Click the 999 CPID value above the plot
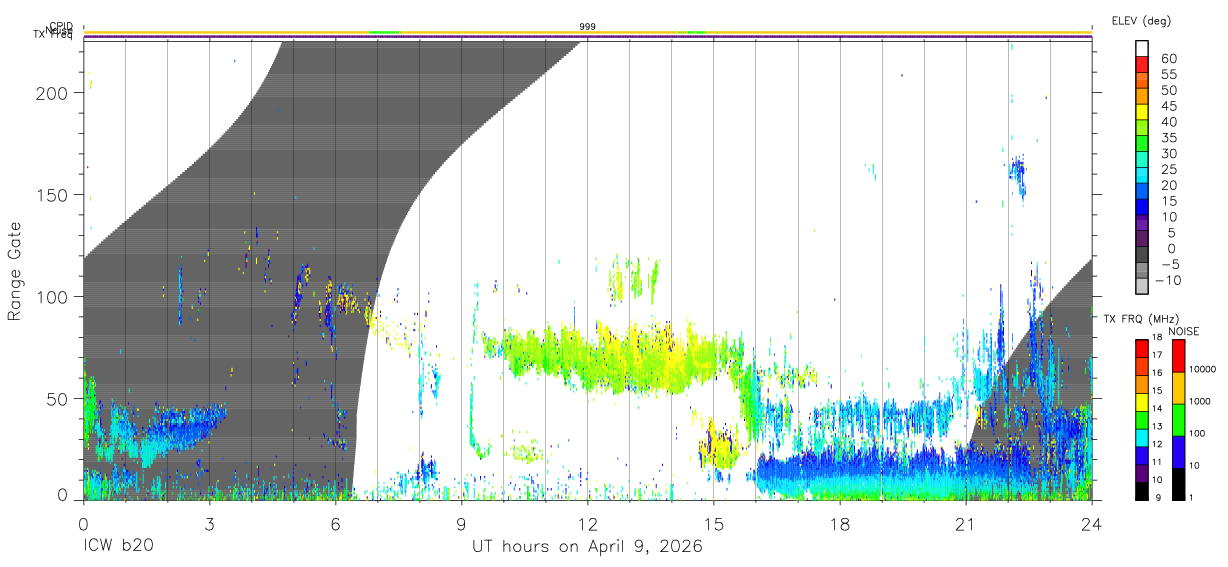This screenshot has height=567, width=1228. point(588,26)
